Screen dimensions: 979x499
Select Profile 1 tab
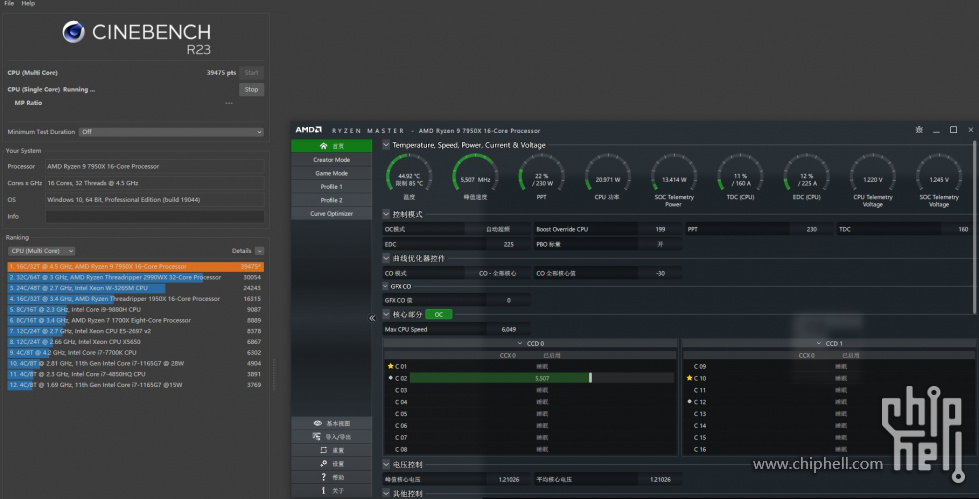point(331,187)
